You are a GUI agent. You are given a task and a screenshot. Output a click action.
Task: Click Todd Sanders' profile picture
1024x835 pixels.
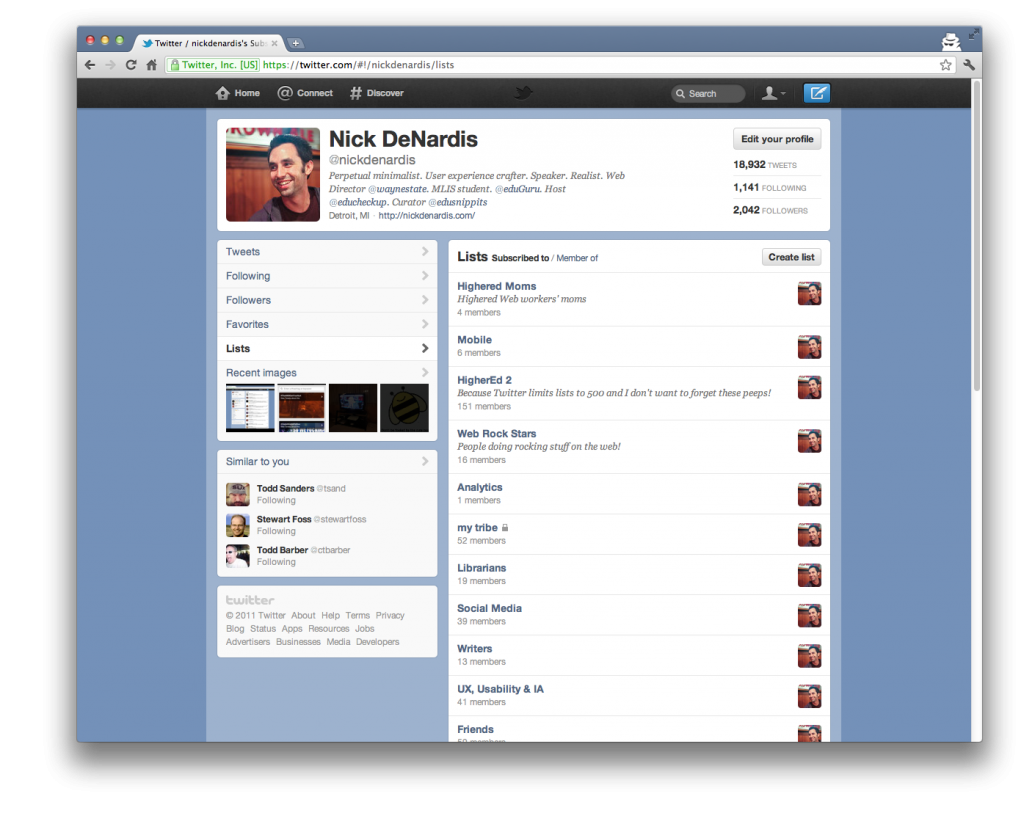pyautogui.click(x=238, y=494)
